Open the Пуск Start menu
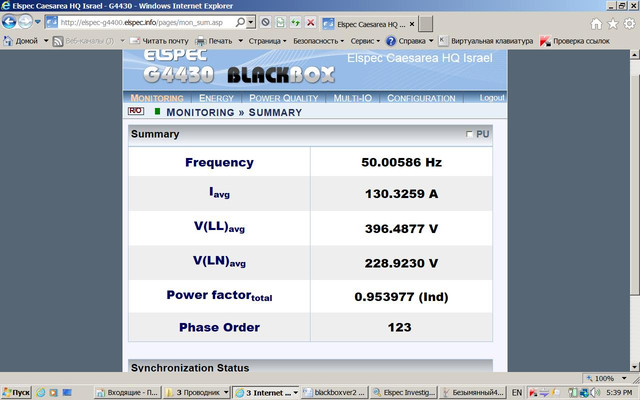 pyautogui.click(x=16, y=393)
